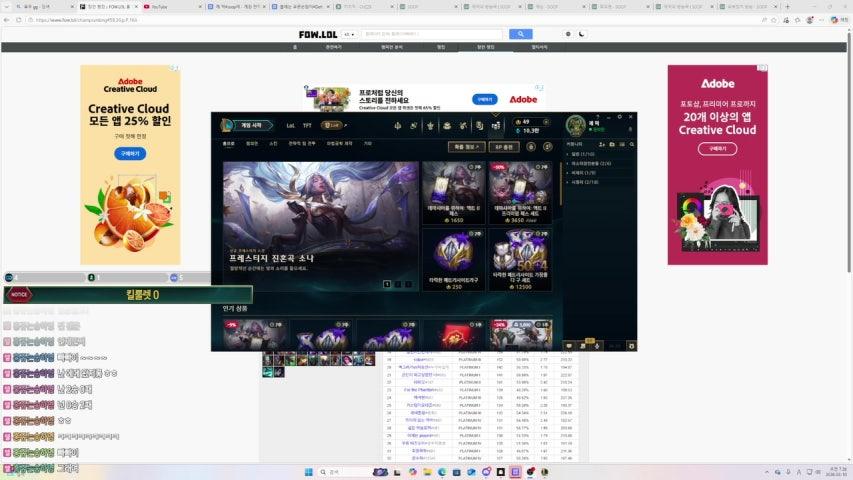853x480 pixels.
Task: Expand the first friend group in the social panel
Action: tap(581, 154)
